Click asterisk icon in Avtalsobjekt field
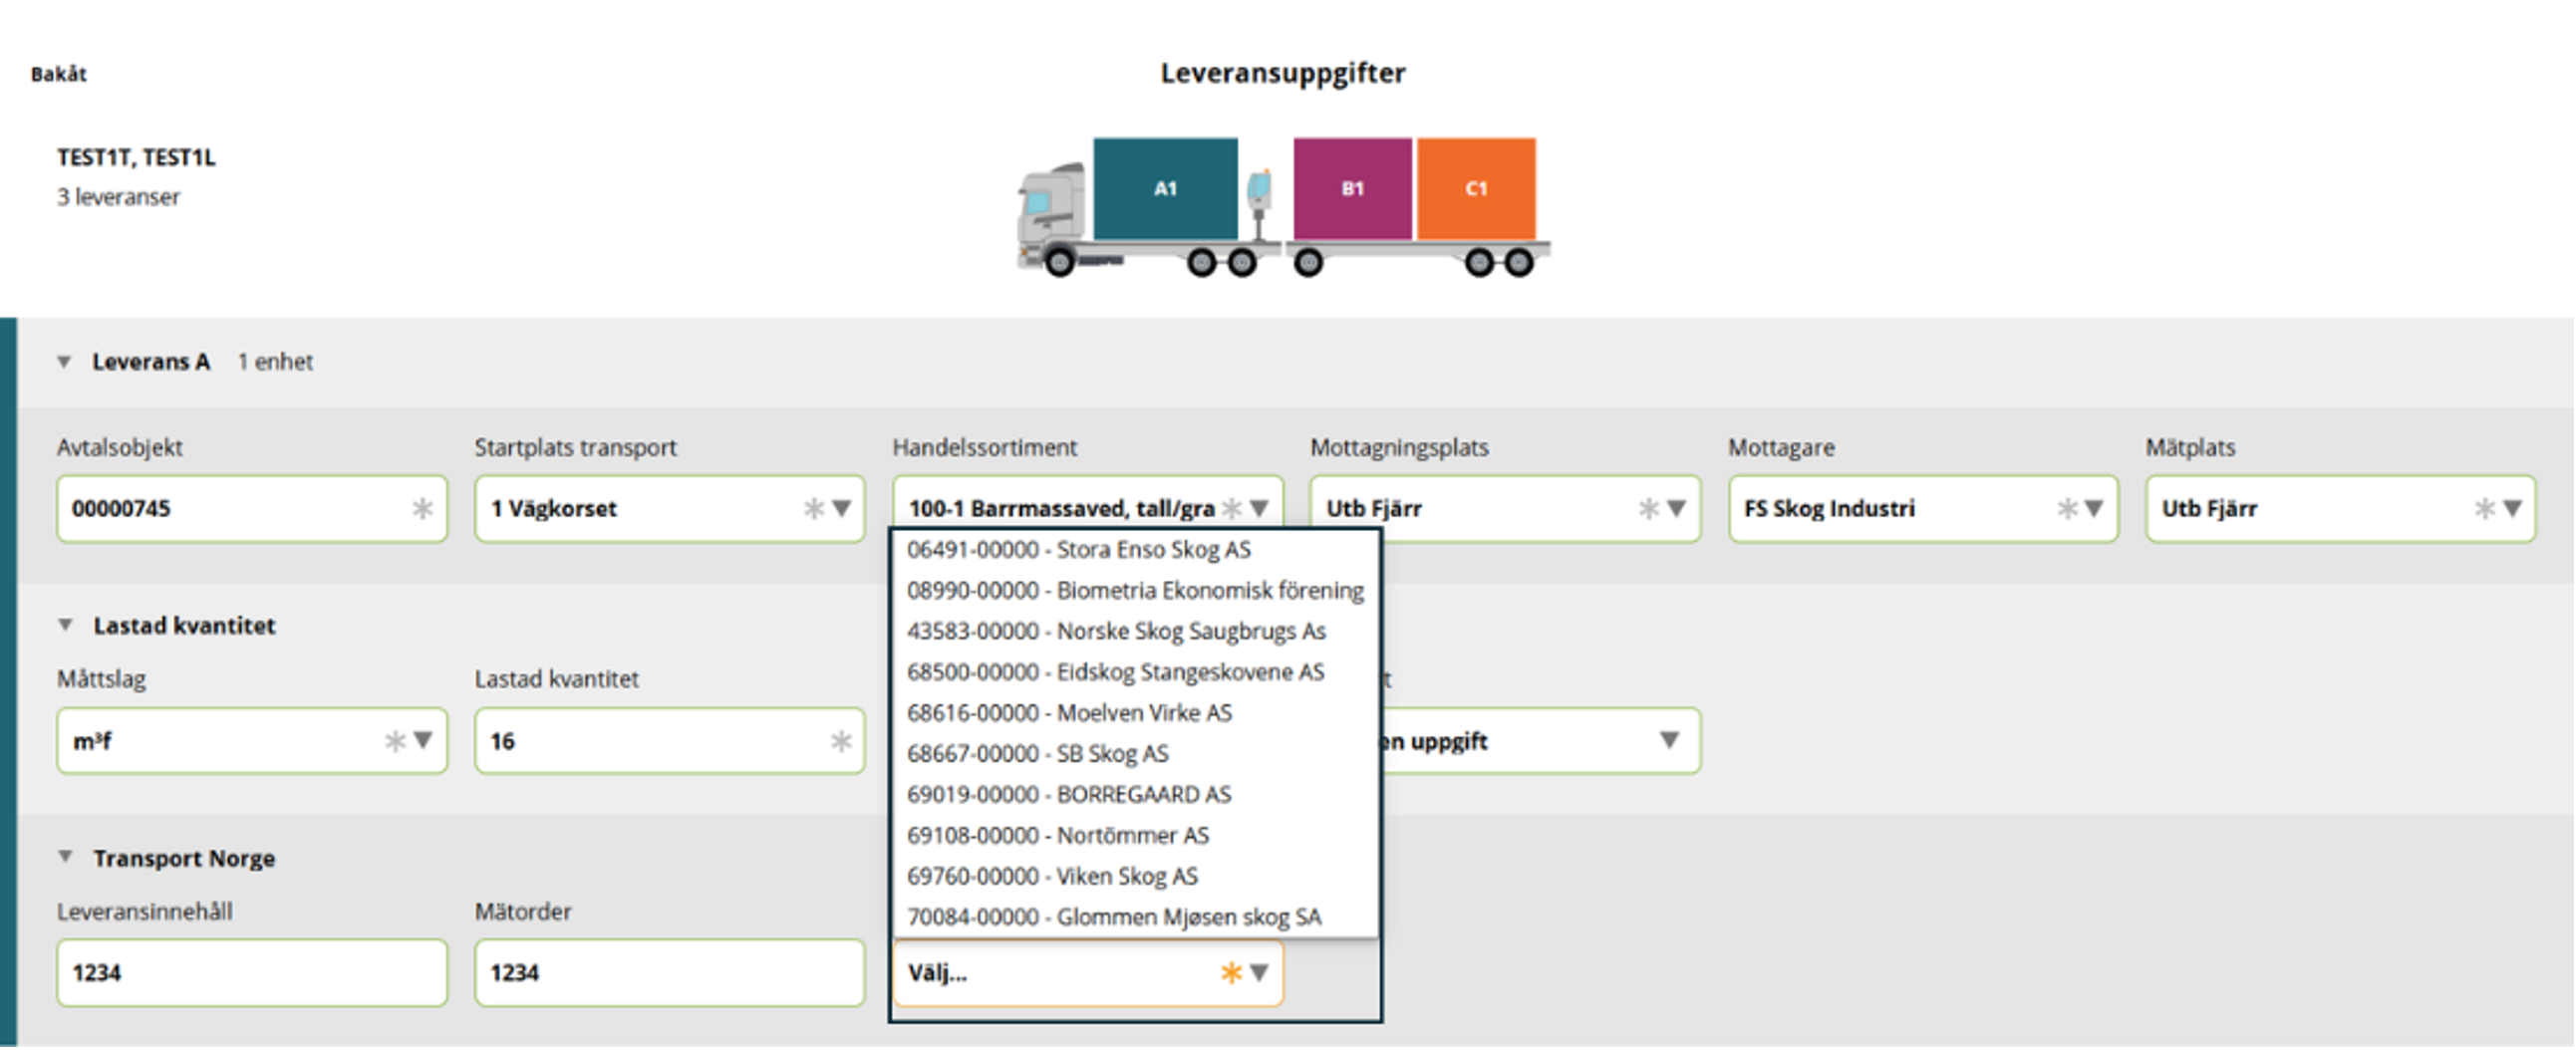Screen dimensions: 2576x1050 click(x=423, y=508)
